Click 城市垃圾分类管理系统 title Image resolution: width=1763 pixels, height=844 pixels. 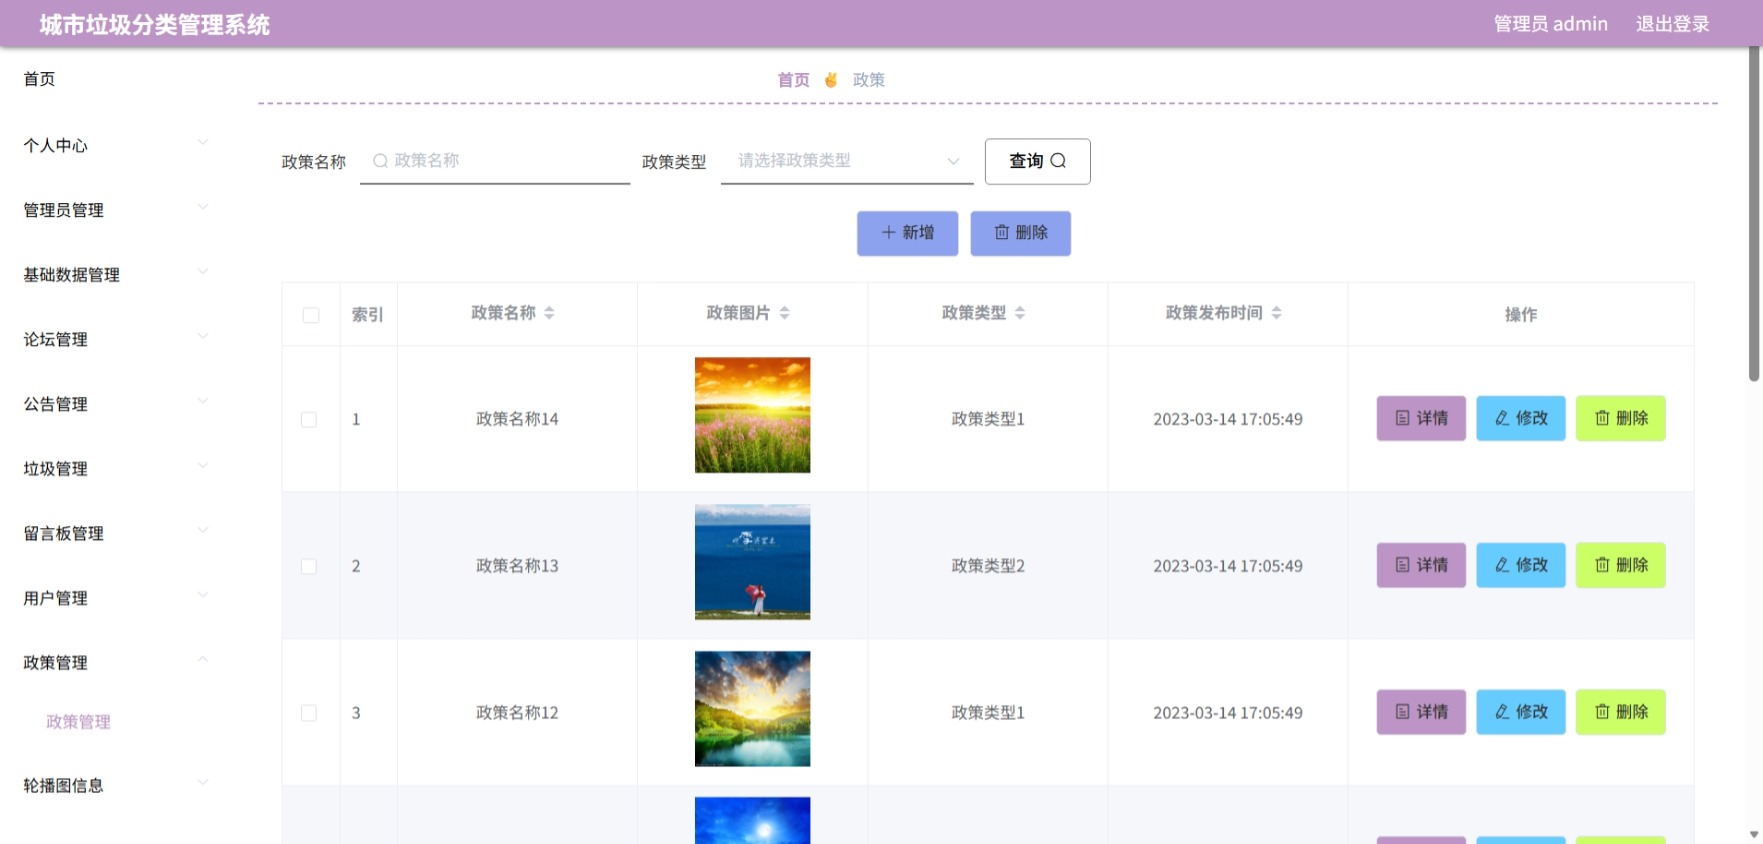tap(155, 25)
